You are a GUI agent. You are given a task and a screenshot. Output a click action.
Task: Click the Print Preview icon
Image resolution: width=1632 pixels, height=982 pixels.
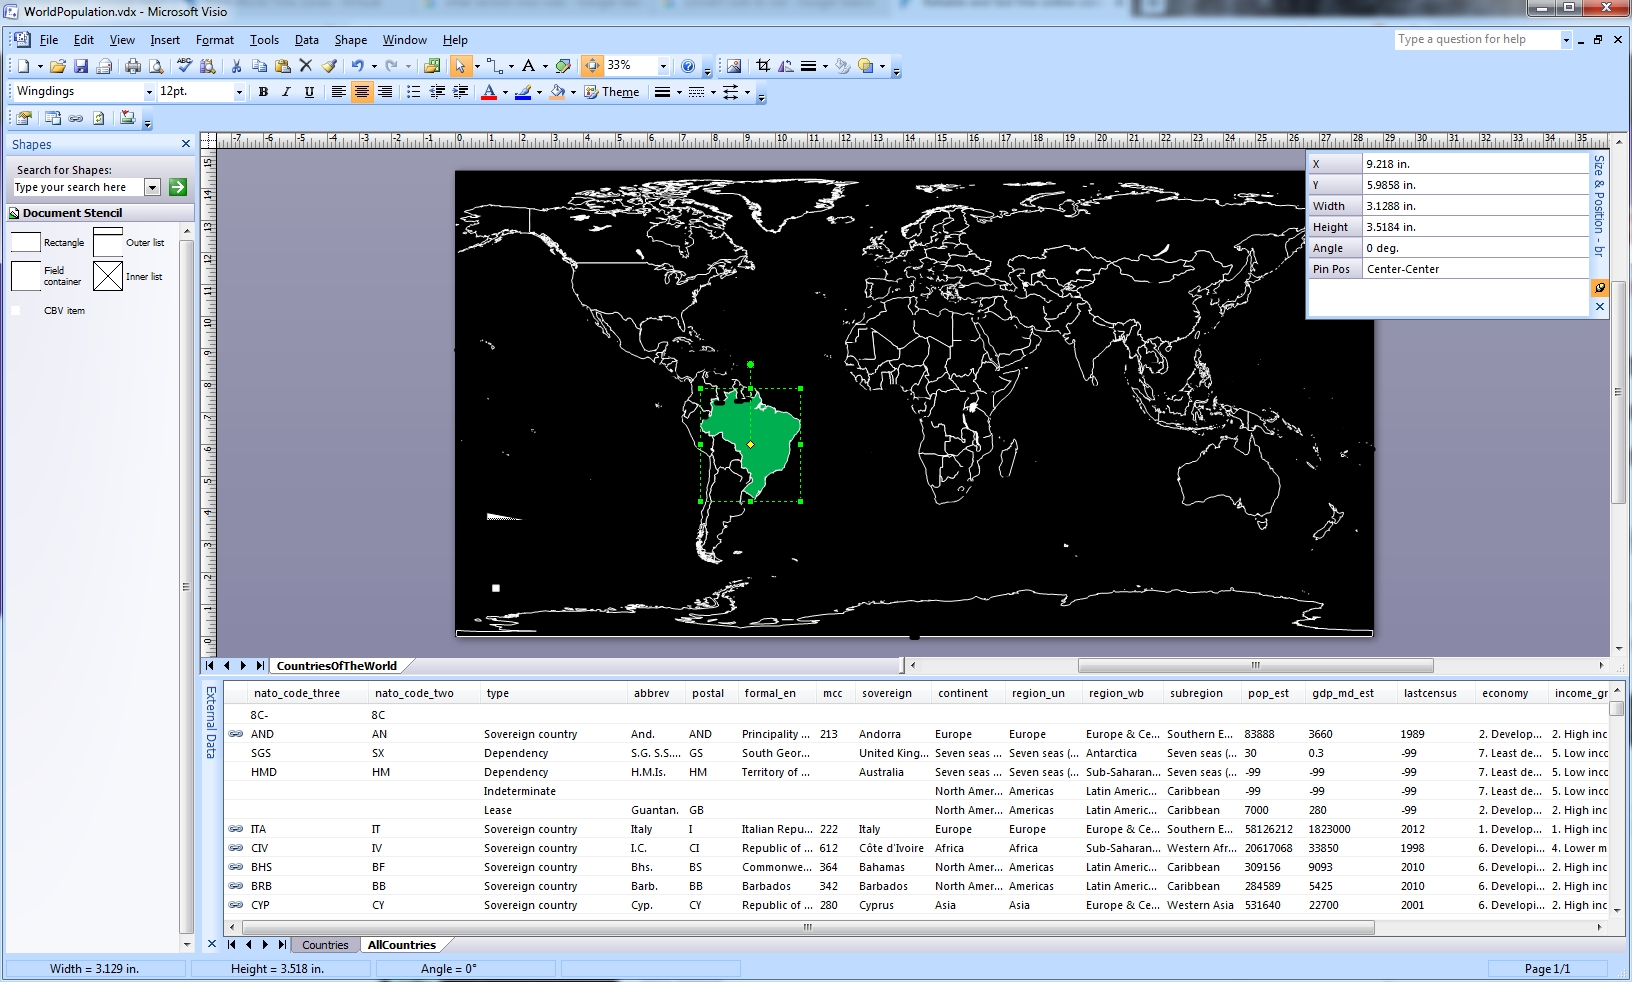click(156, 66)
